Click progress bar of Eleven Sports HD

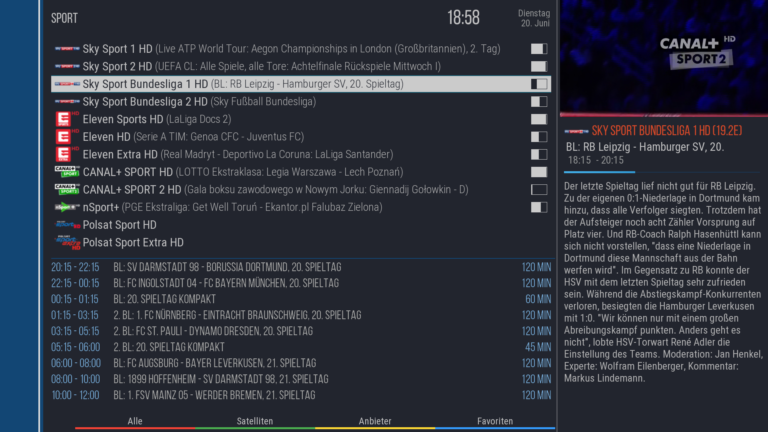(x=539, y=120)
